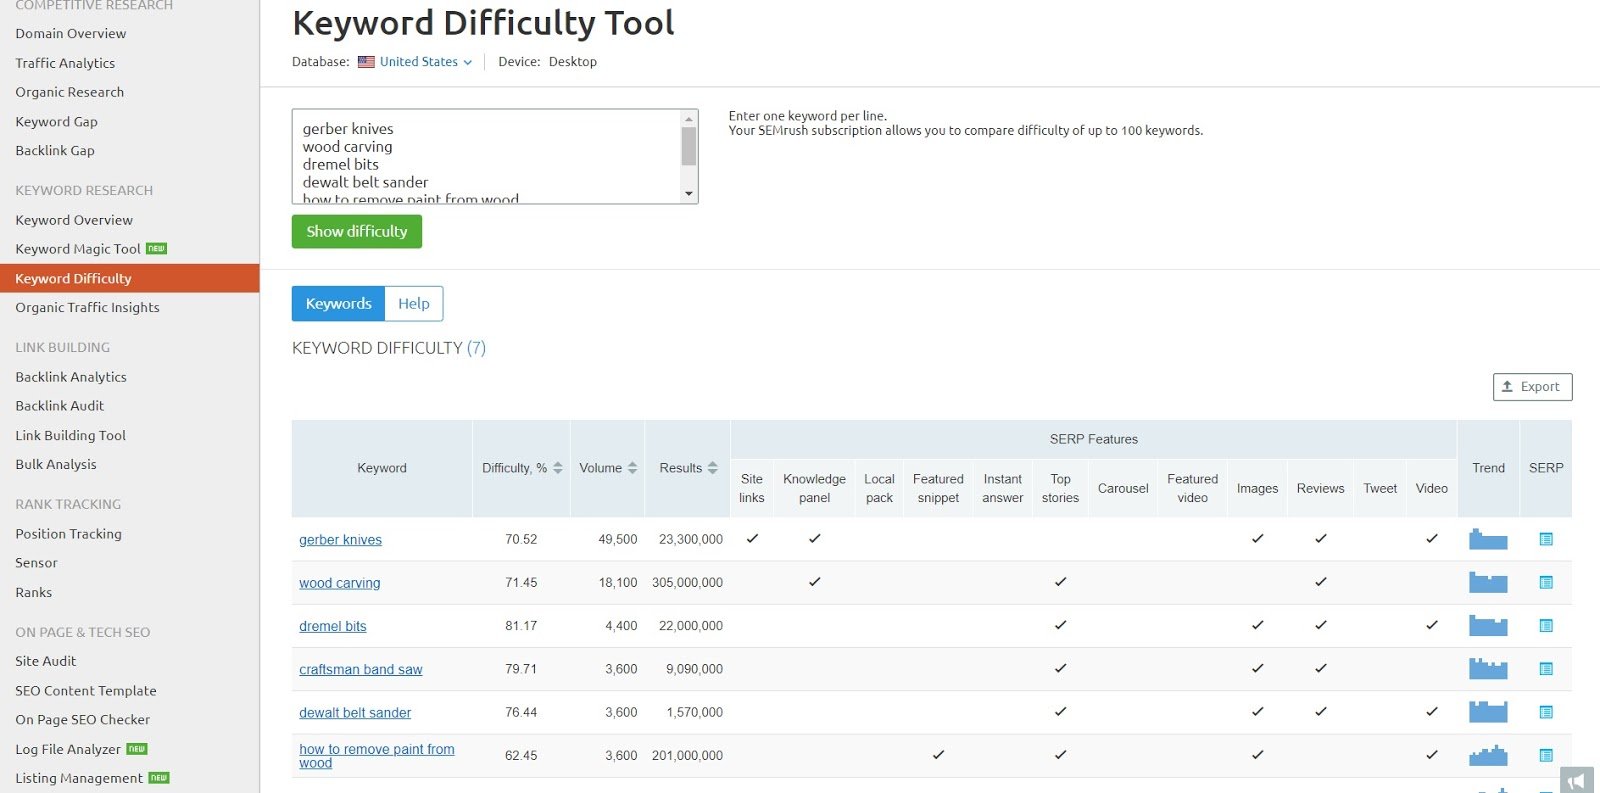This screenshot has height=793, width=1600.
Task: Click the Keyword column header
Action: click(x=382, y=468)
